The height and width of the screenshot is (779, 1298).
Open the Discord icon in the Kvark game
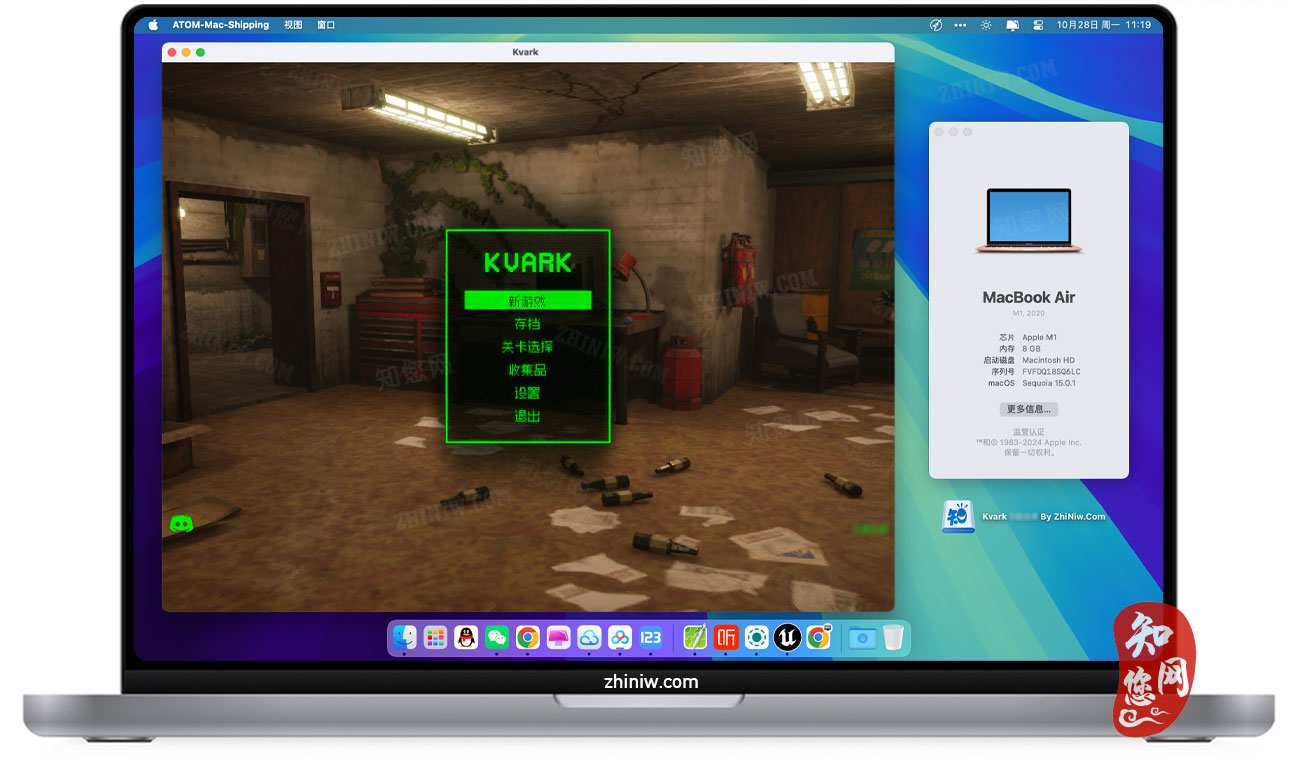click(181, 523)
